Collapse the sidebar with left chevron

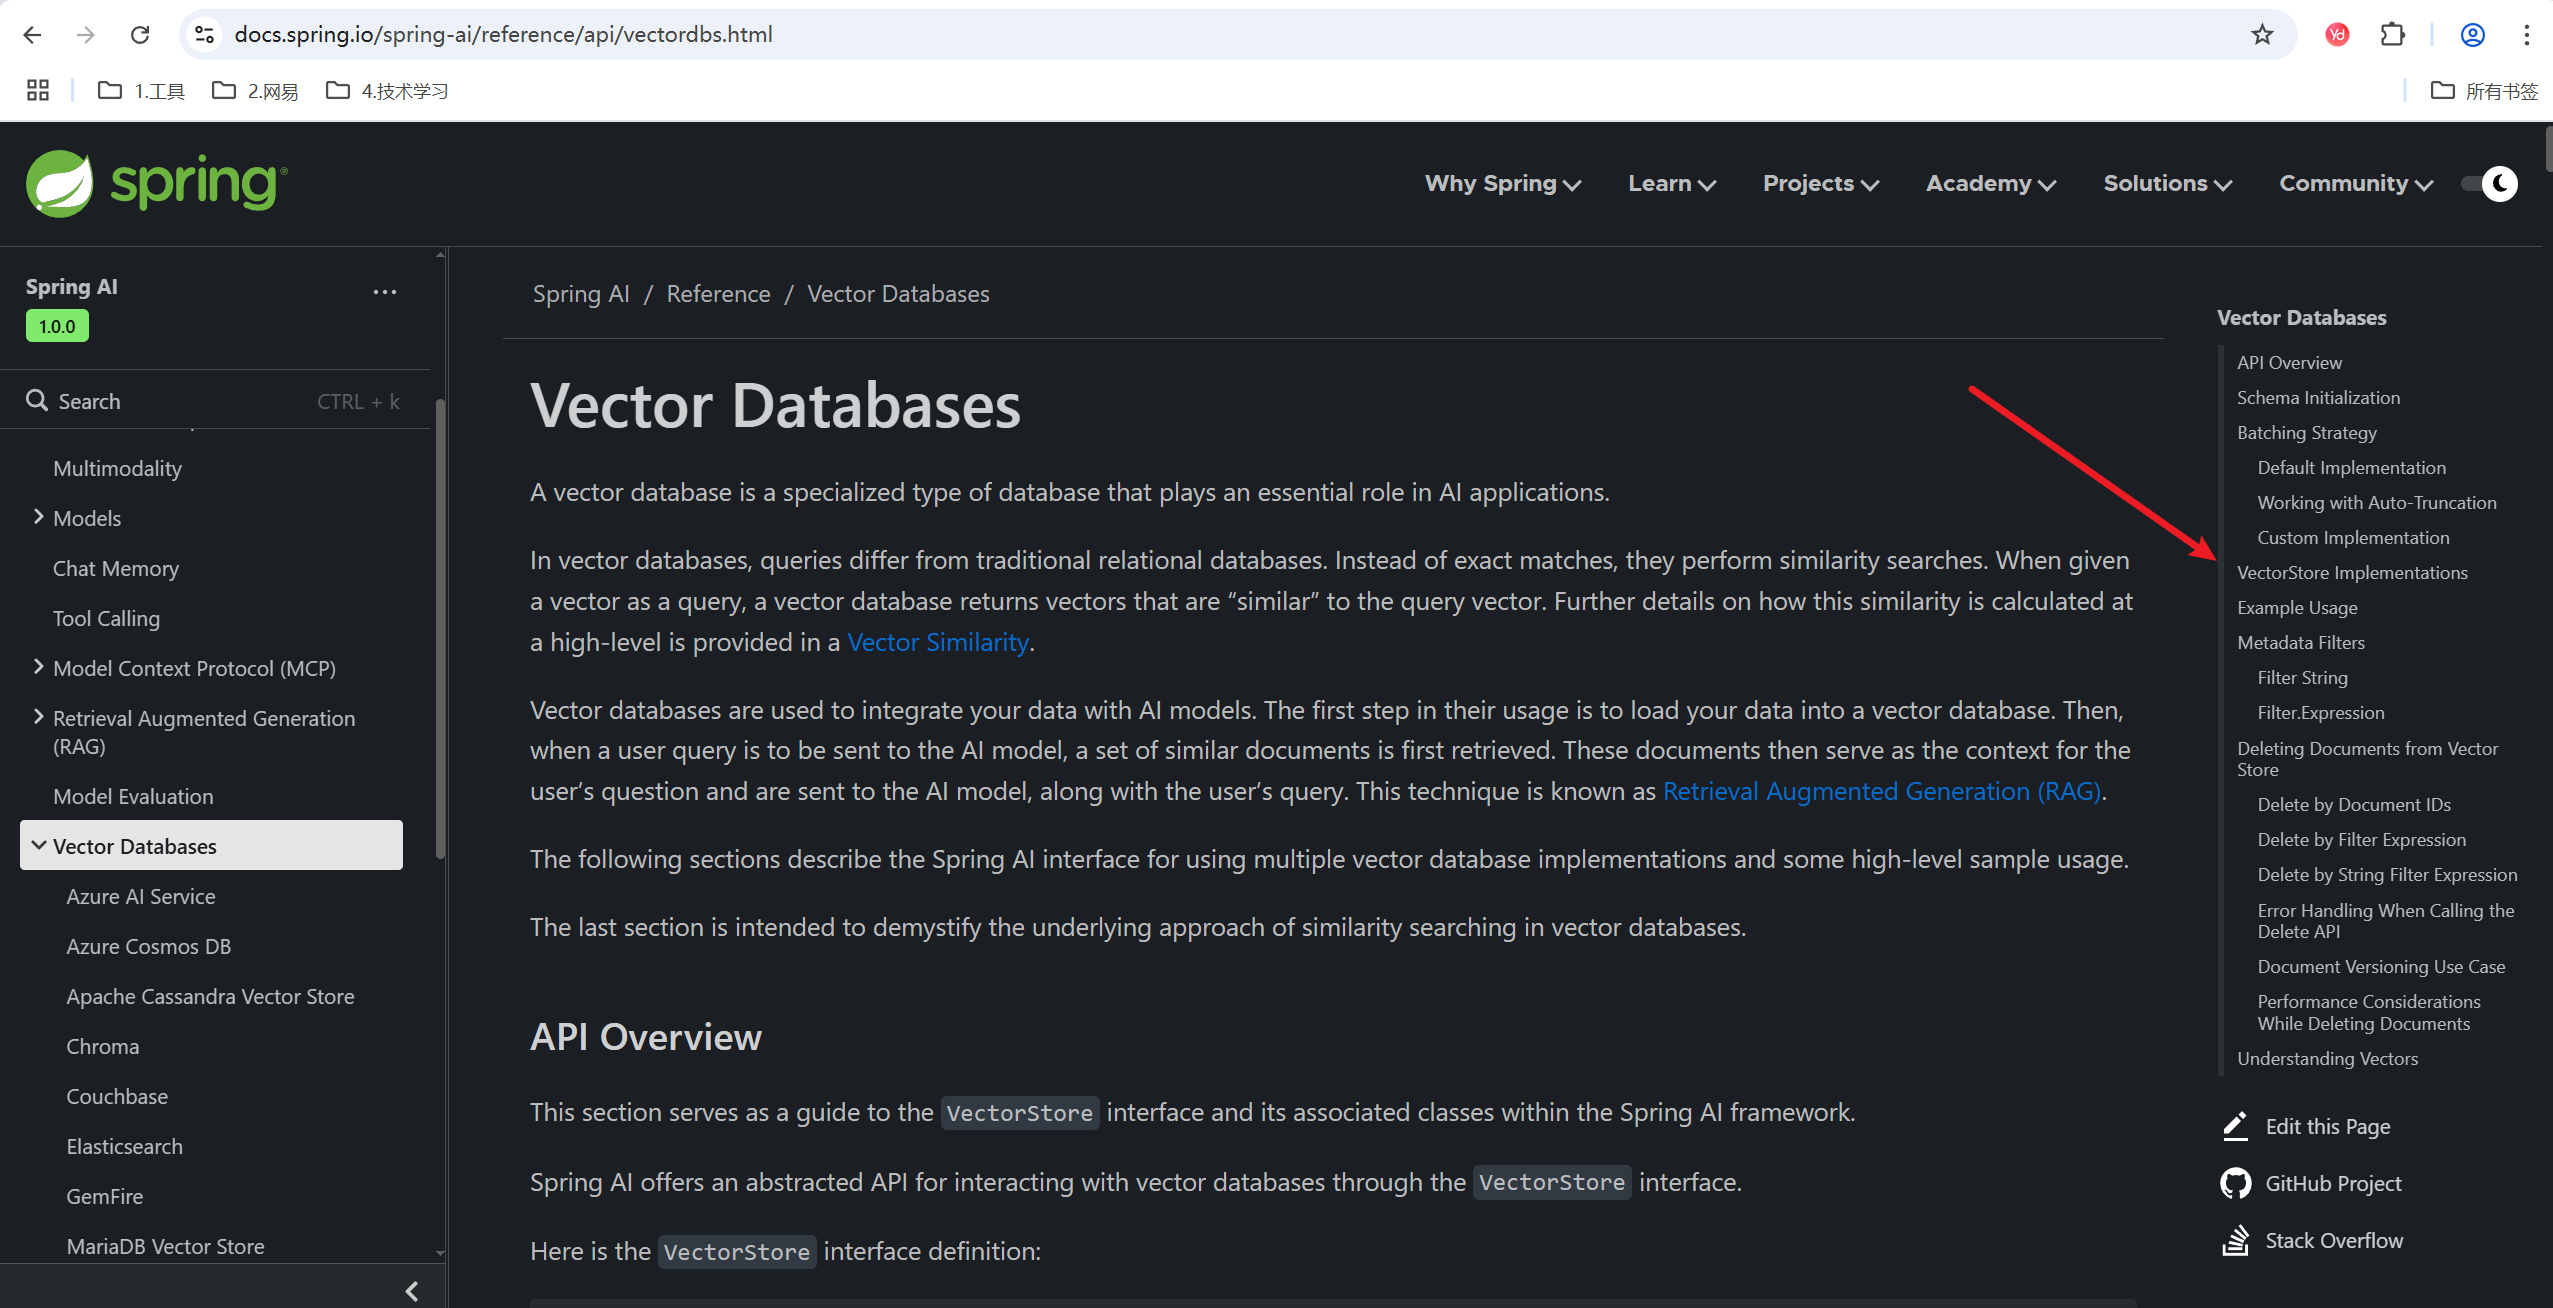point(411,1290)
